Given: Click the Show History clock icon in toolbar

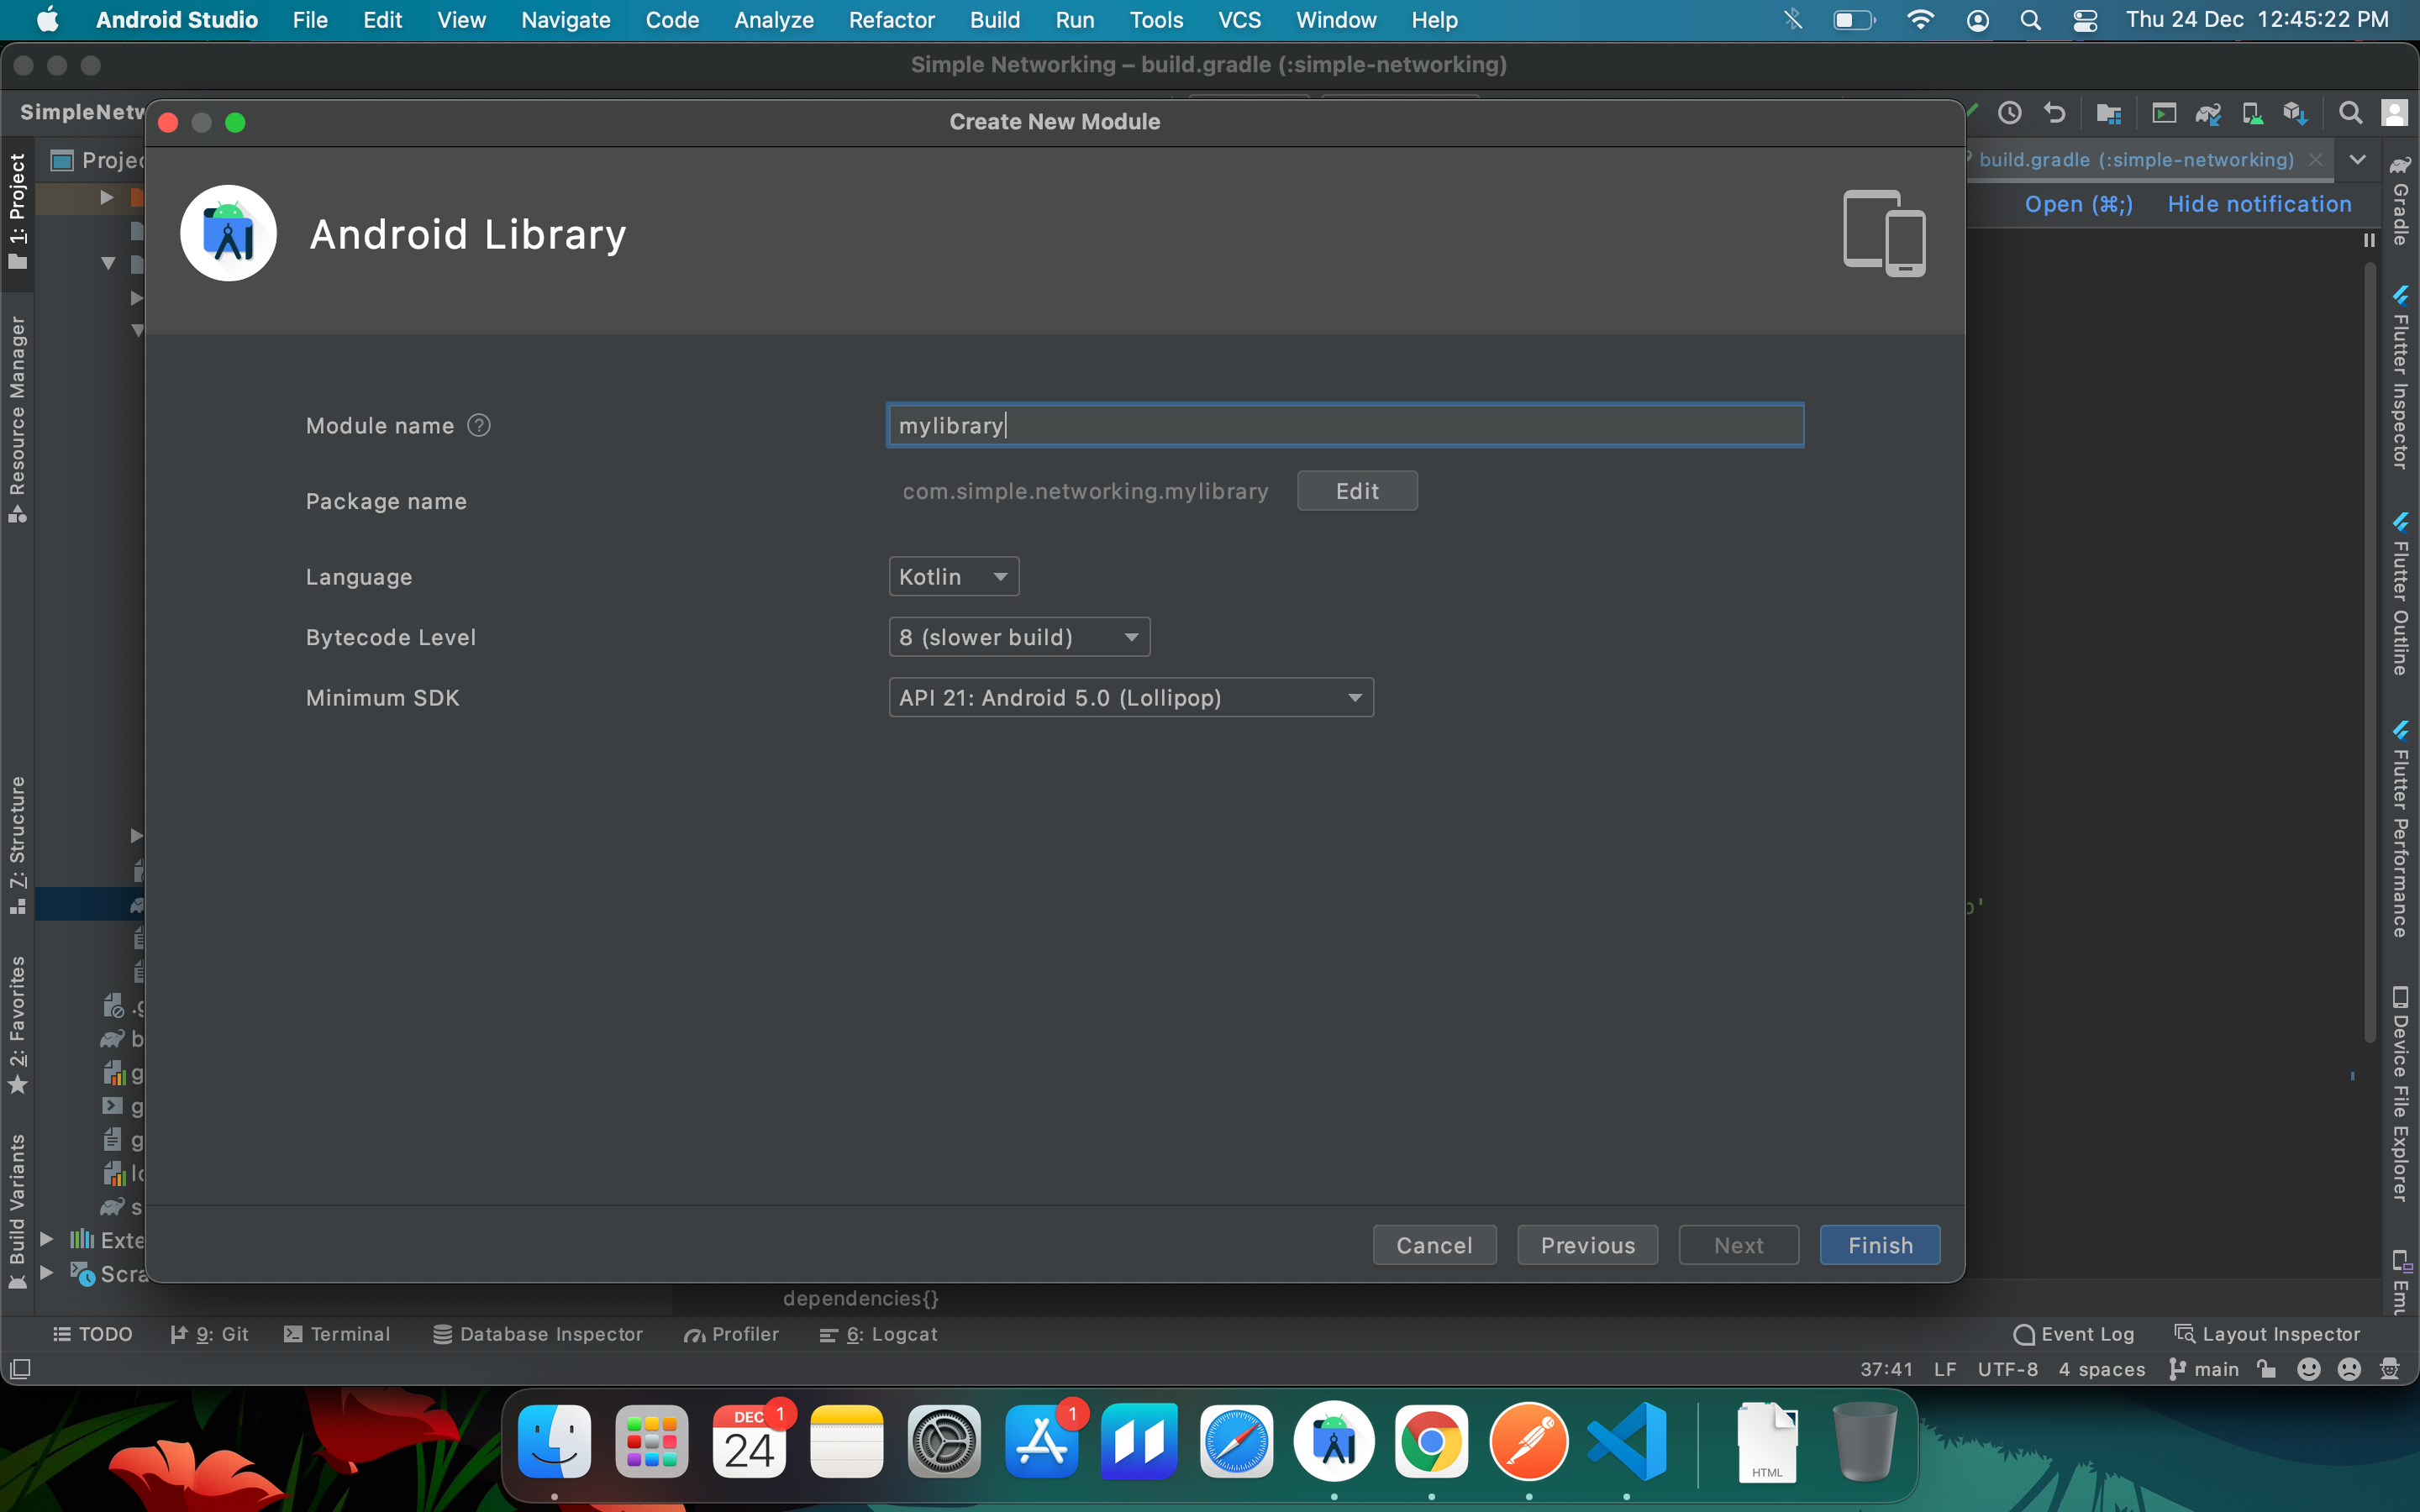Looking at the screenshot, I should click(2009, 113).
